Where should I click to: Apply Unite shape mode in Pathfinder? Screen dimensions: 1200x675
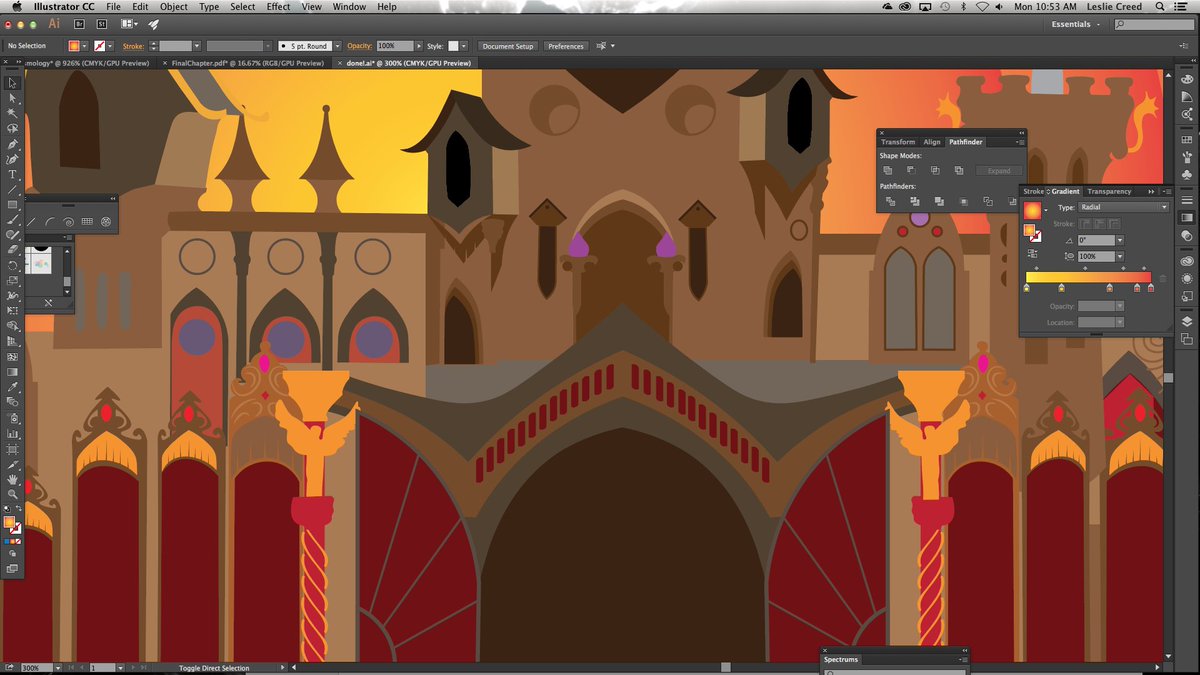[x=887, y=170]
